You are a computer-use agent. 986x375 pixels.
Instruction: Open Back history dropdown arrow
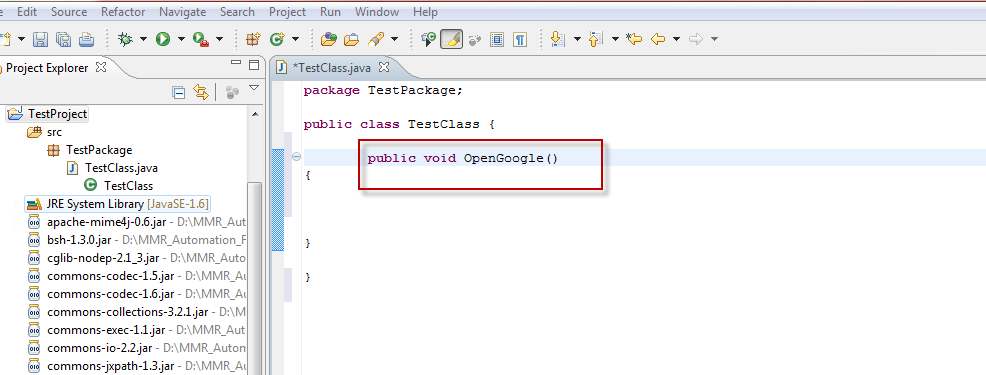(x=676, y=40)
